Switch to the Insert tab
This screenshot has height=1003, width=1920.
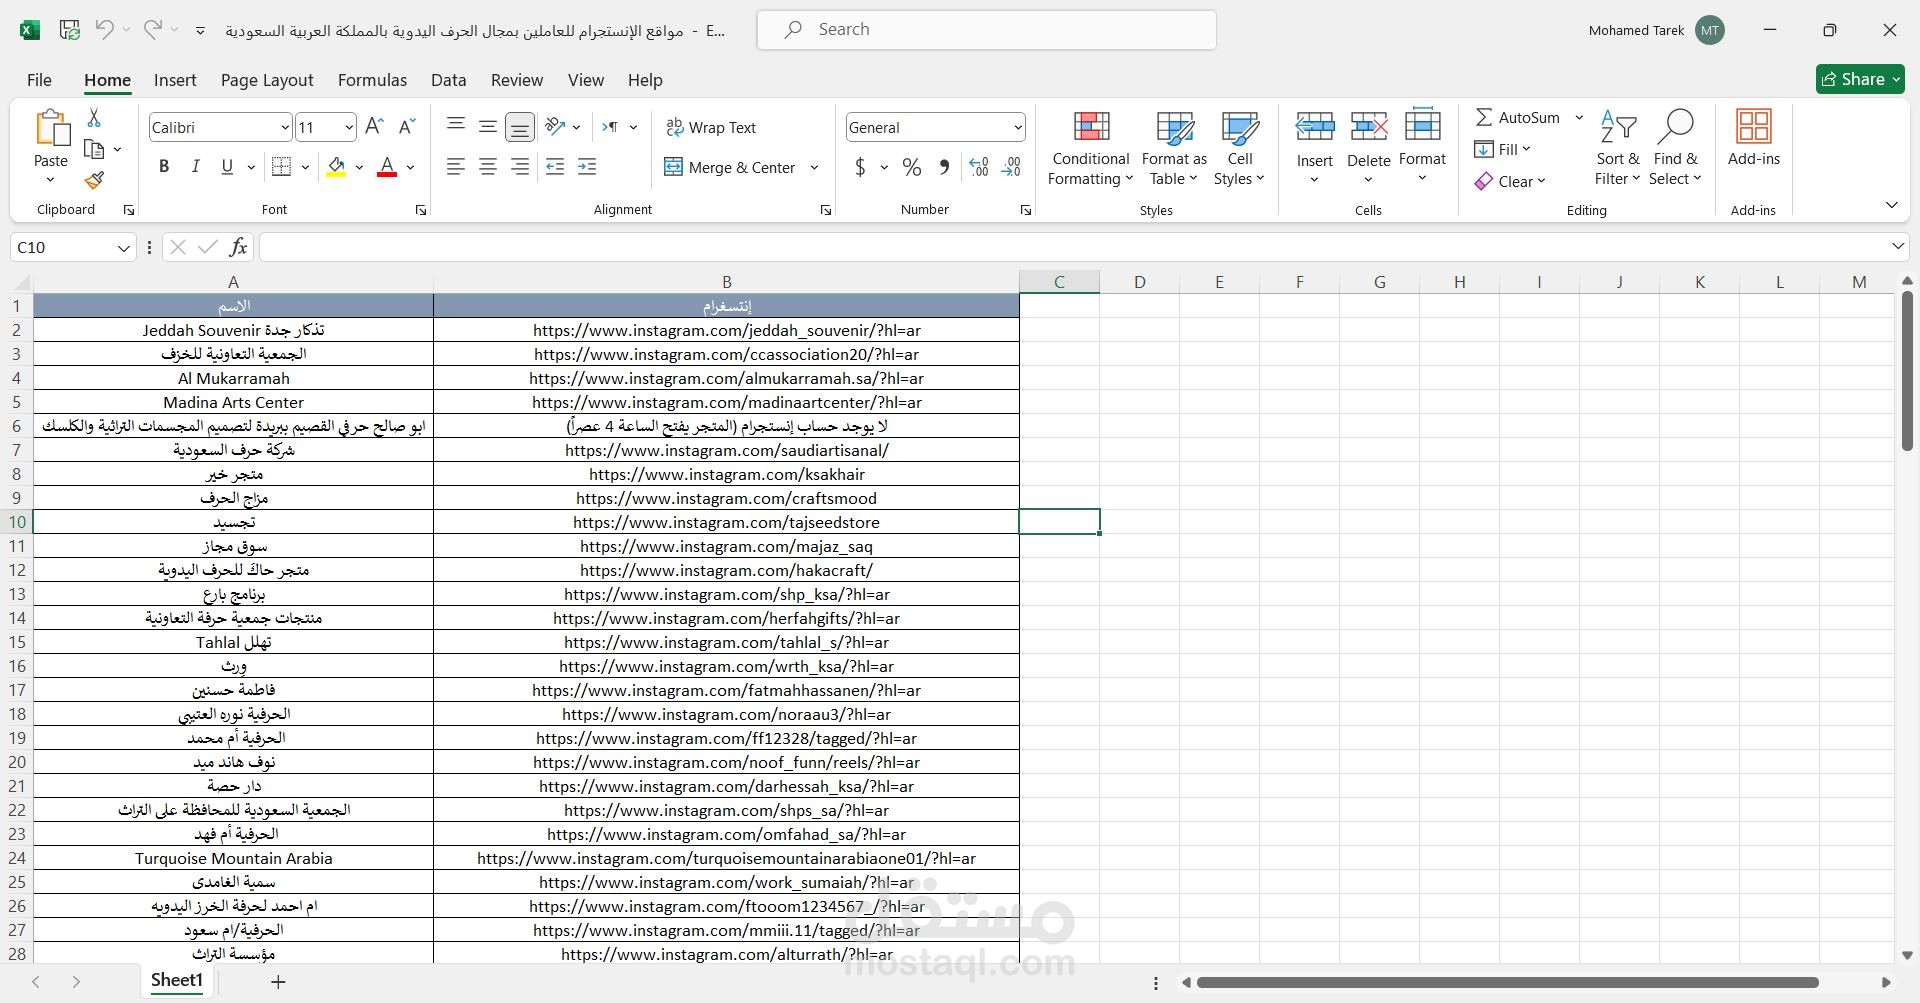pos(175,80)
